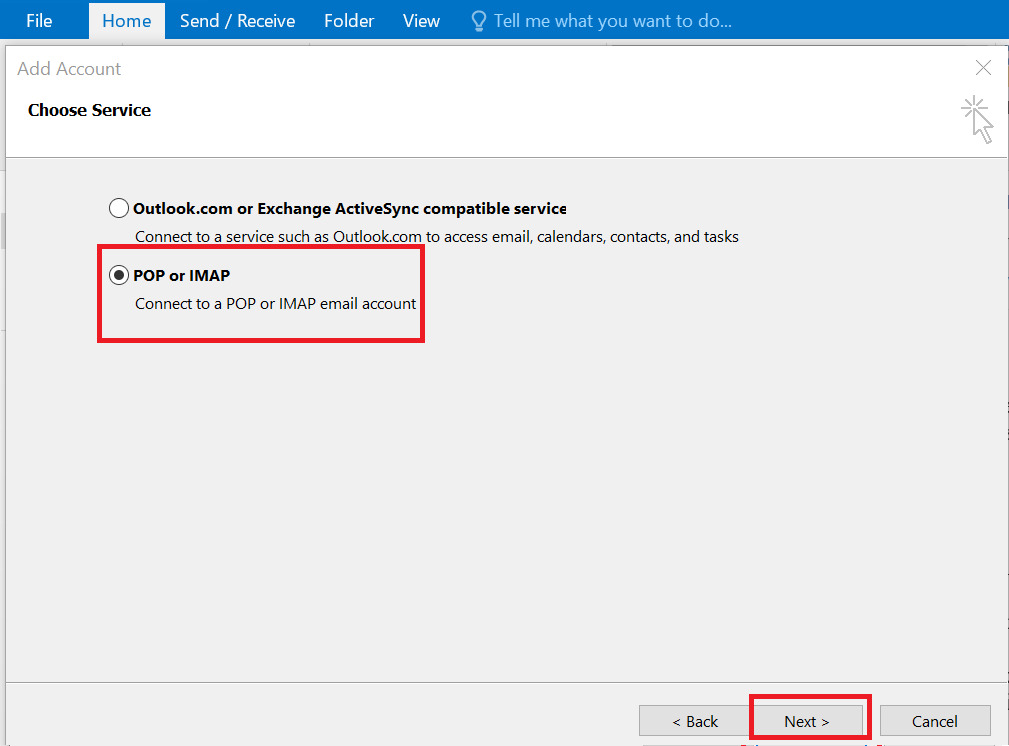The height and width of the screenshot is (746, 1009).
Task: Cancel the Add Account wizard
Action: click(934, 721)
